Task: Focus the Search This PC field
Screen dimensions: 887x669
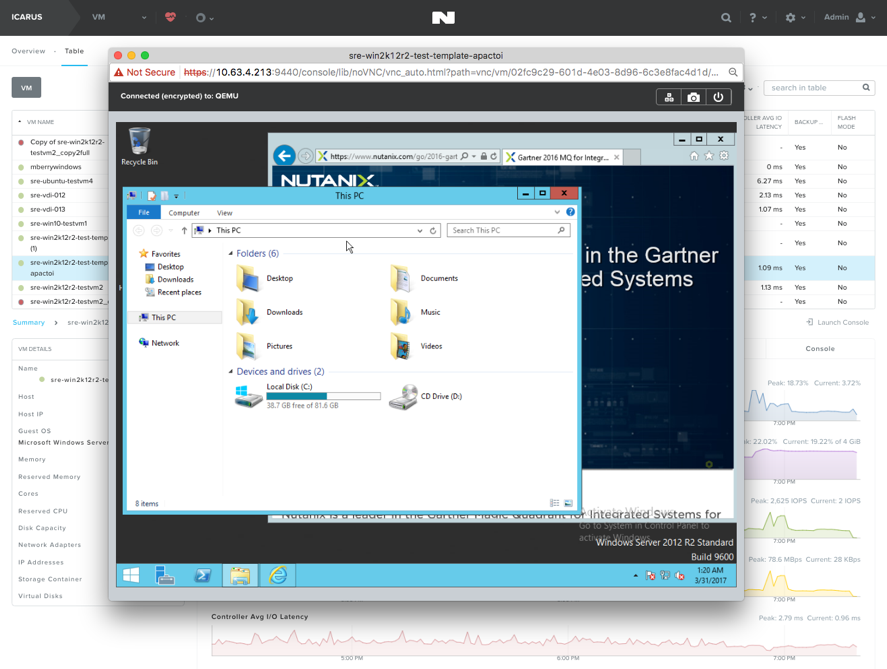Action: (x=508, y=231)
